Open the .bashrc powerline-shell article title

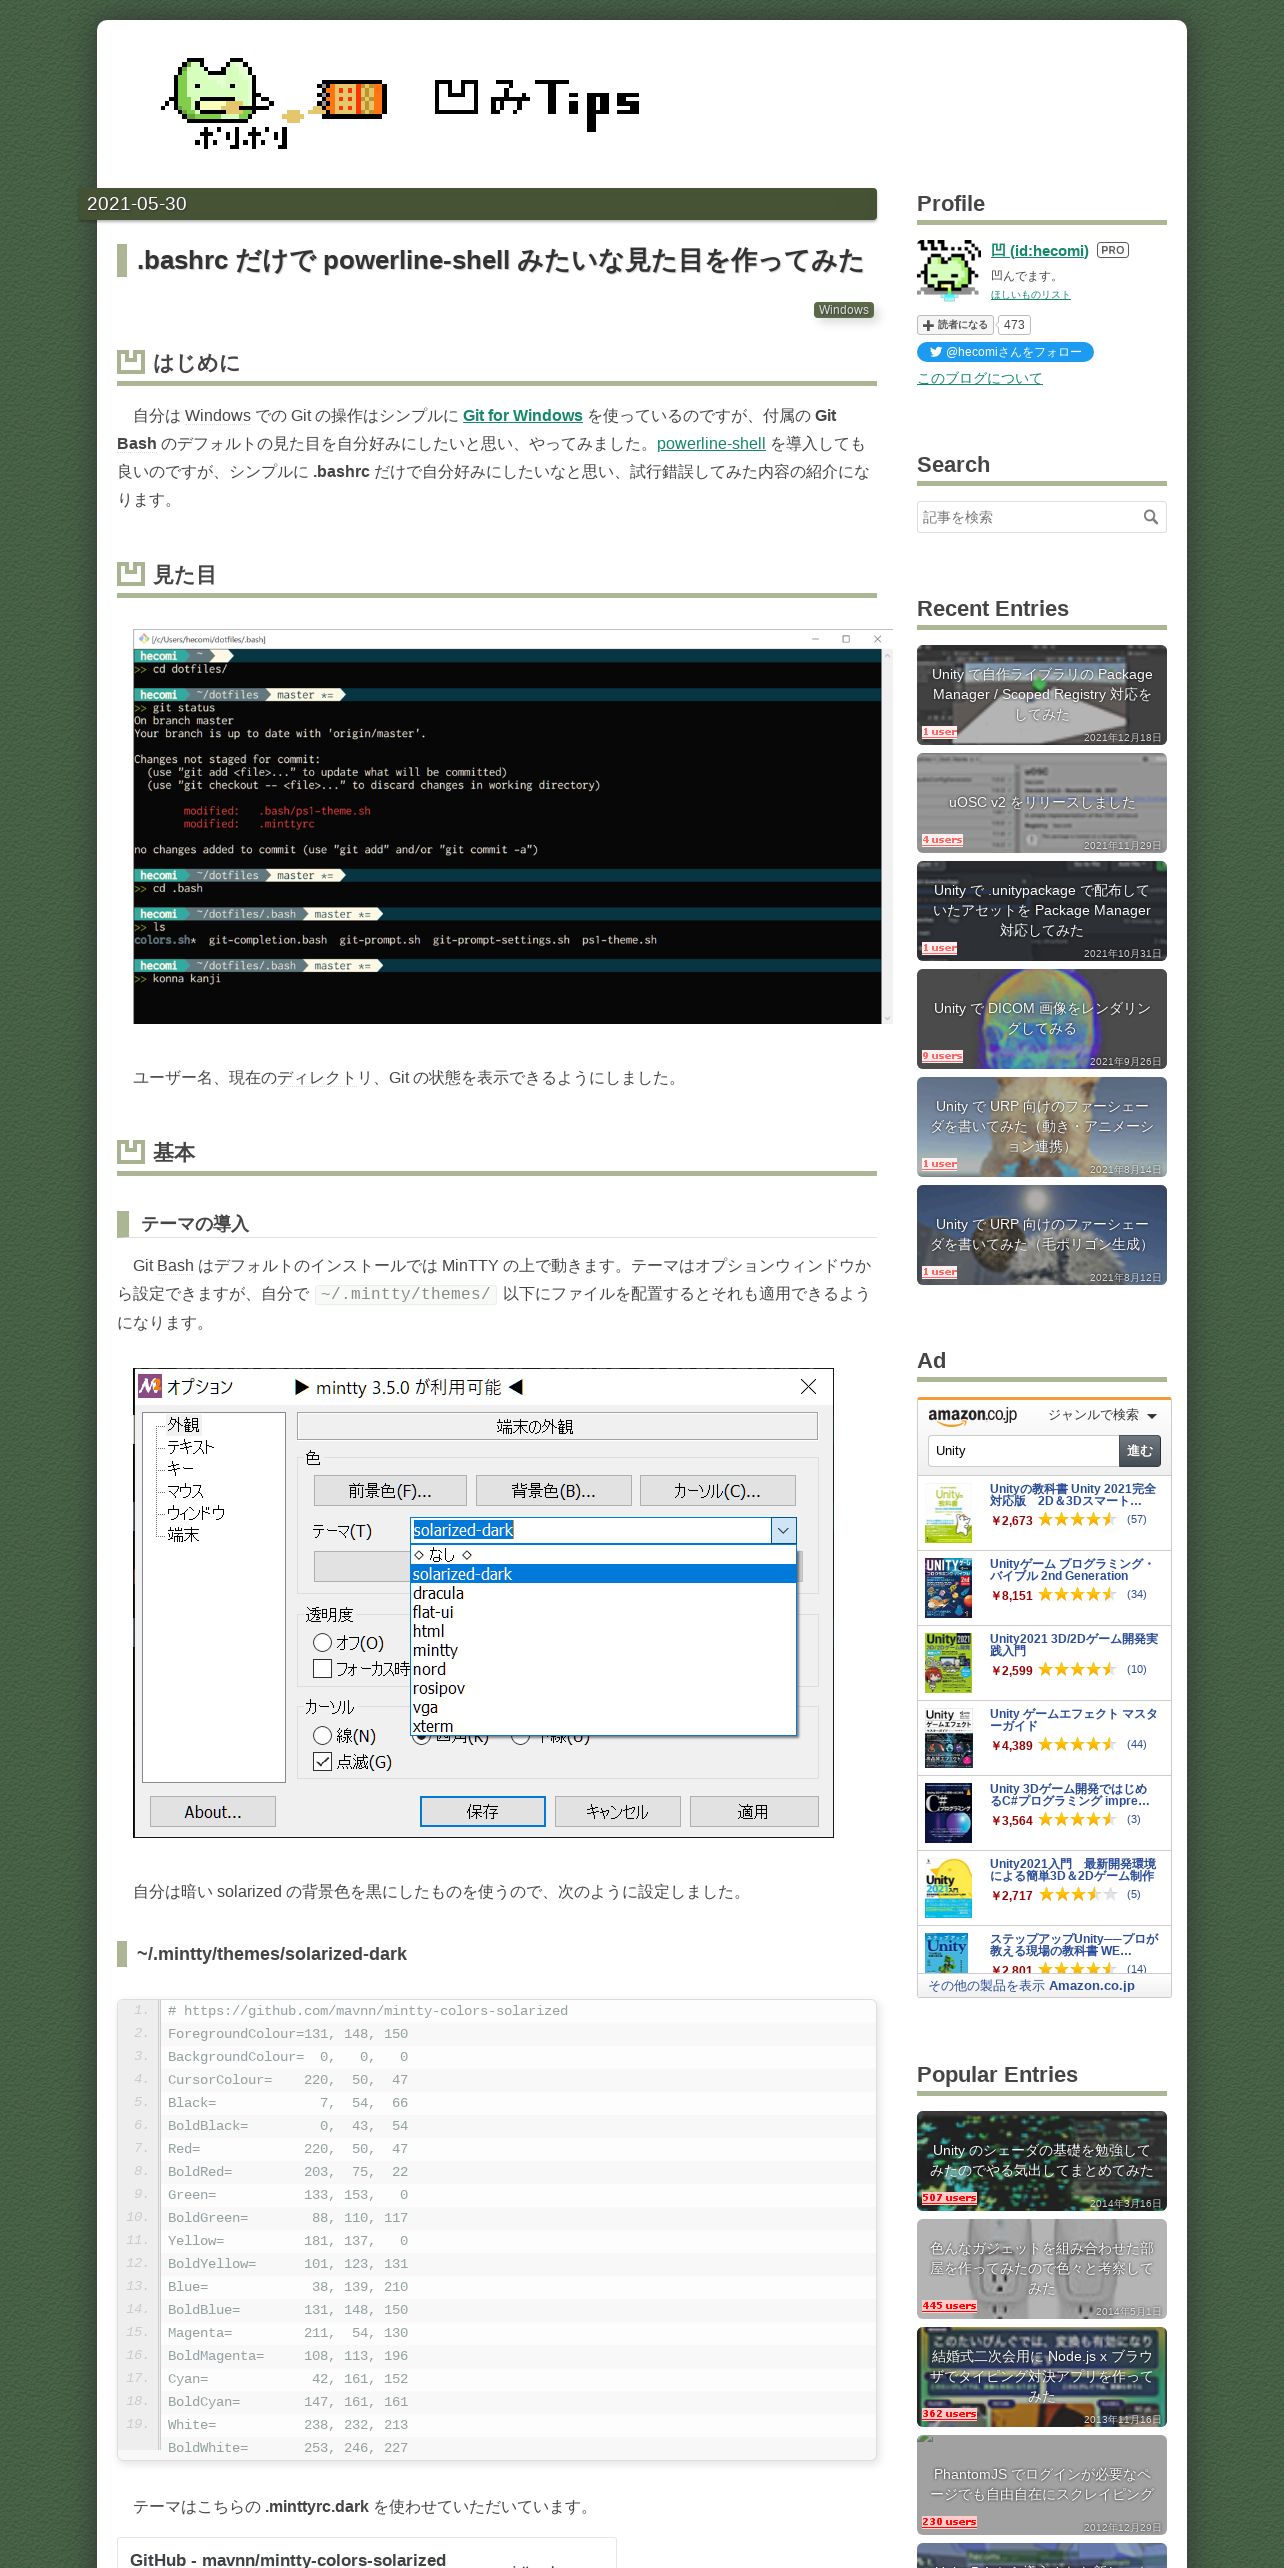[500, 261]
